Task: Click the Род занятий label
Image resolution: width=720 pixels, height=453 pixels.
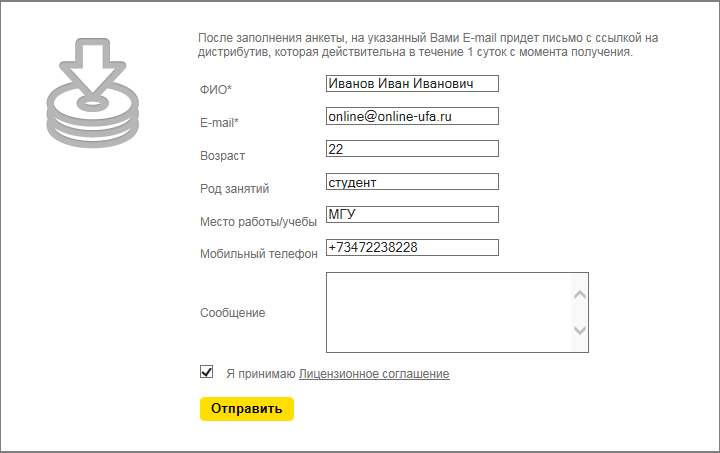Action: (234, 189)
